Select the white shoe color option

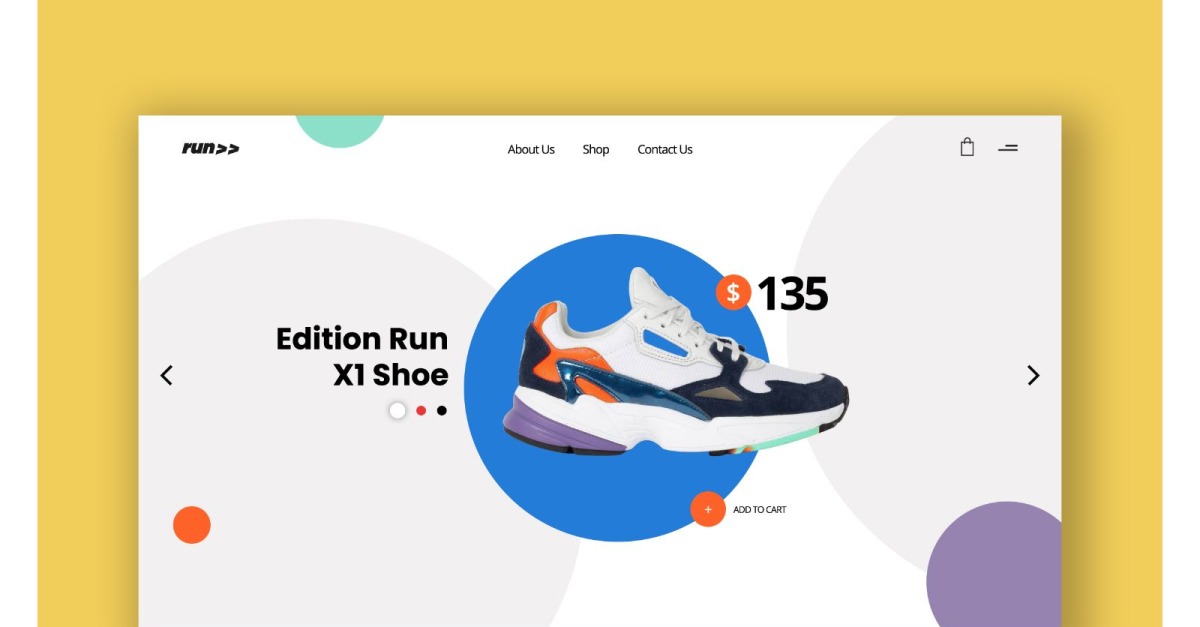pyautogui.click(x=397, y=410)
